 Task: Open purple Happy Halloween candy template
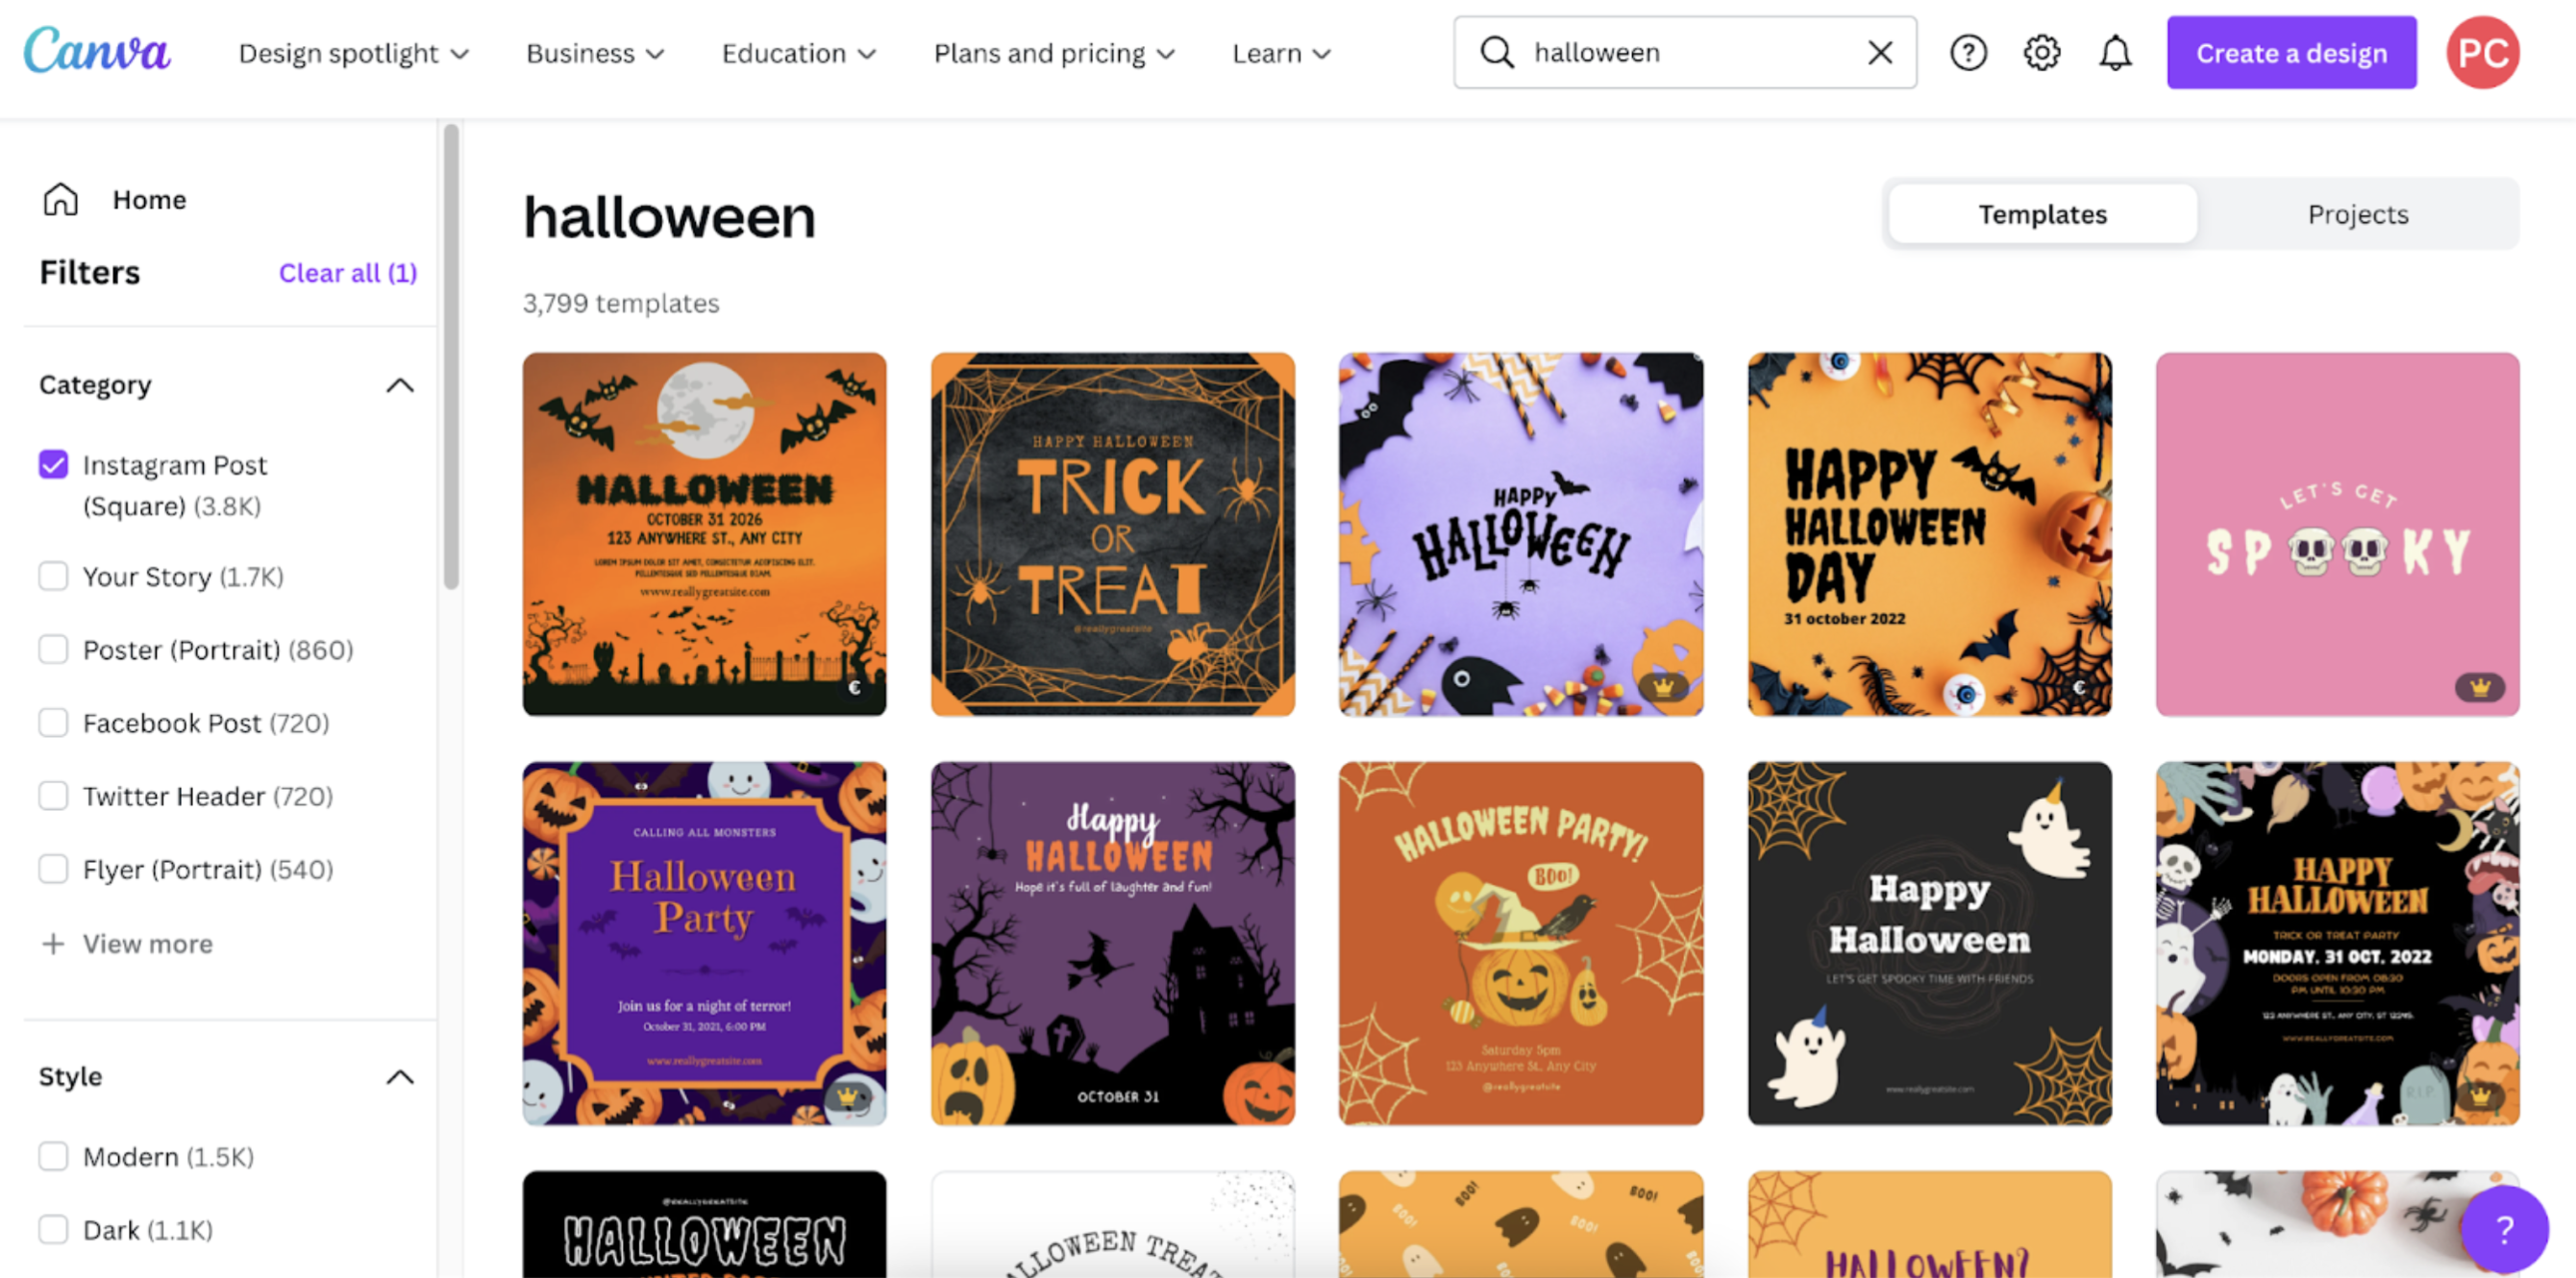coord(1520,534)
